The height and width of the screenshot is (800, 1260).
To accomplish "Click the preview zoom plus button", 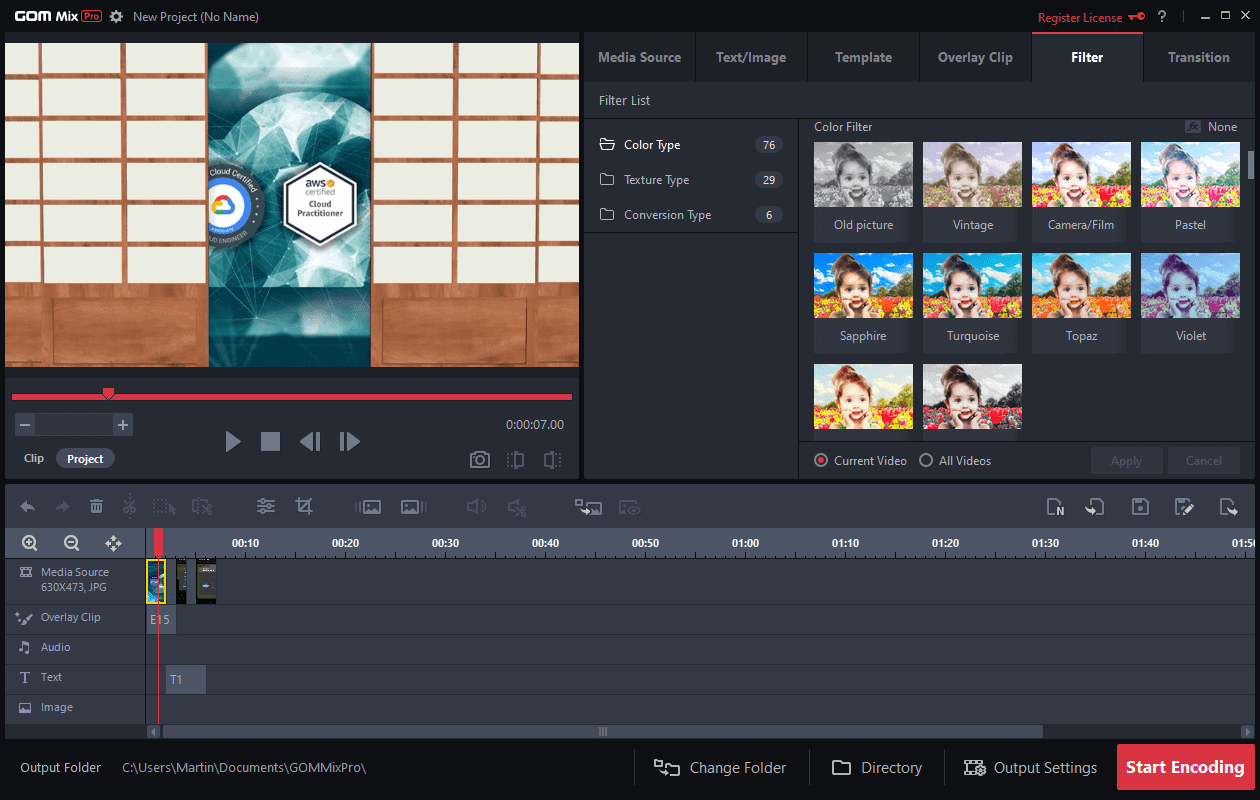I will (123, 425).
